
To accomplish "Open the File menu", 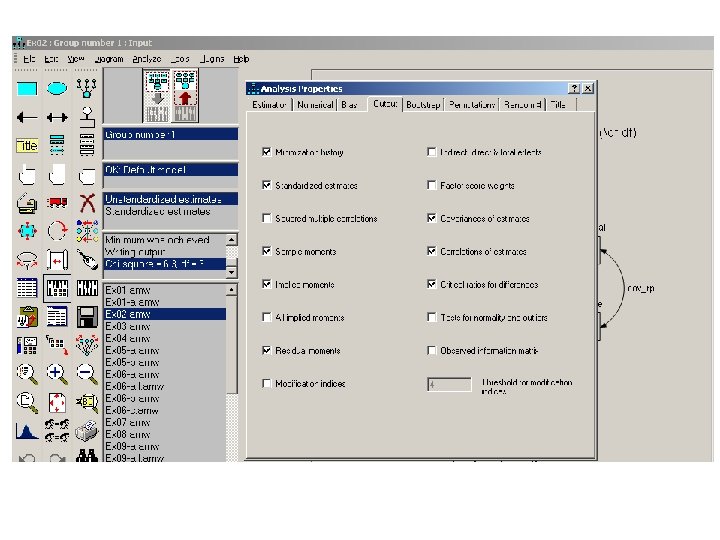I will (x=29, y=59).
